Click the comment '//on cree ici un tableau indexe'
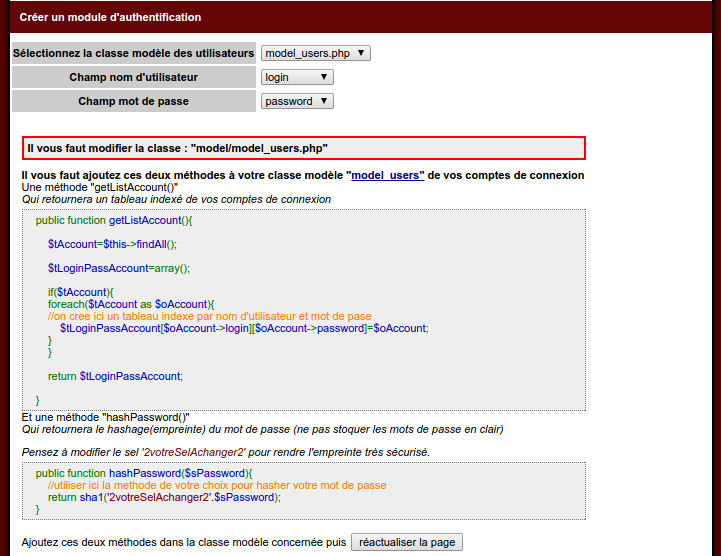 click(x=209, y=316)
